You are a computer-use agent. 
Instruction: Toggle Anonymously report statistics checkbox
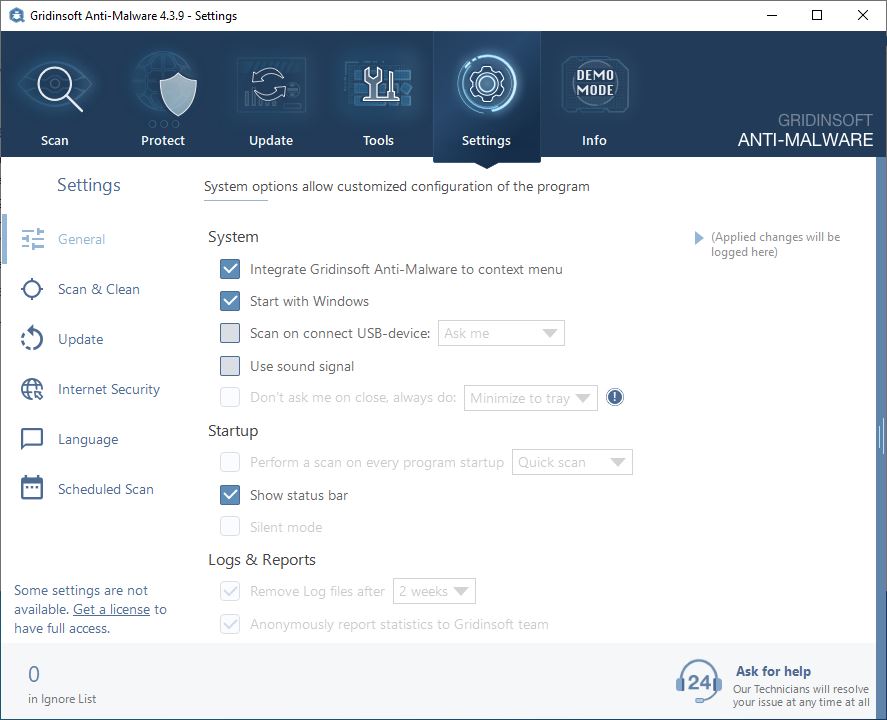pyautogui.click(x=230, y=624)
